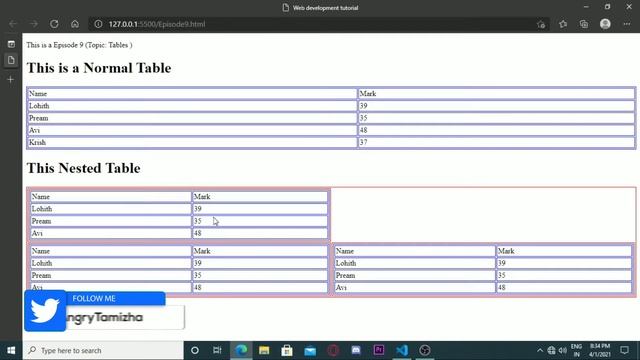
Task: Click 'Krish' cell in normal table
Action: point(192,142)
